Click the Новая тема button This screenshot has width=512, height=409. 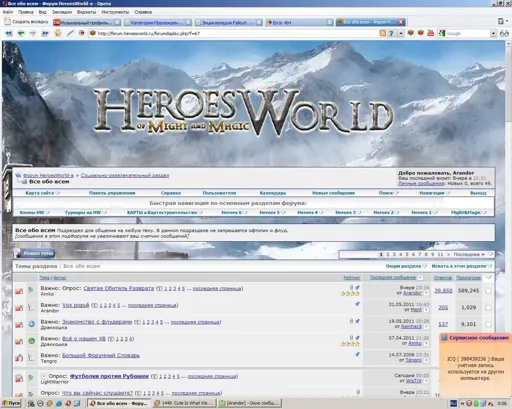pyautogui.click(x=35, y=253)
